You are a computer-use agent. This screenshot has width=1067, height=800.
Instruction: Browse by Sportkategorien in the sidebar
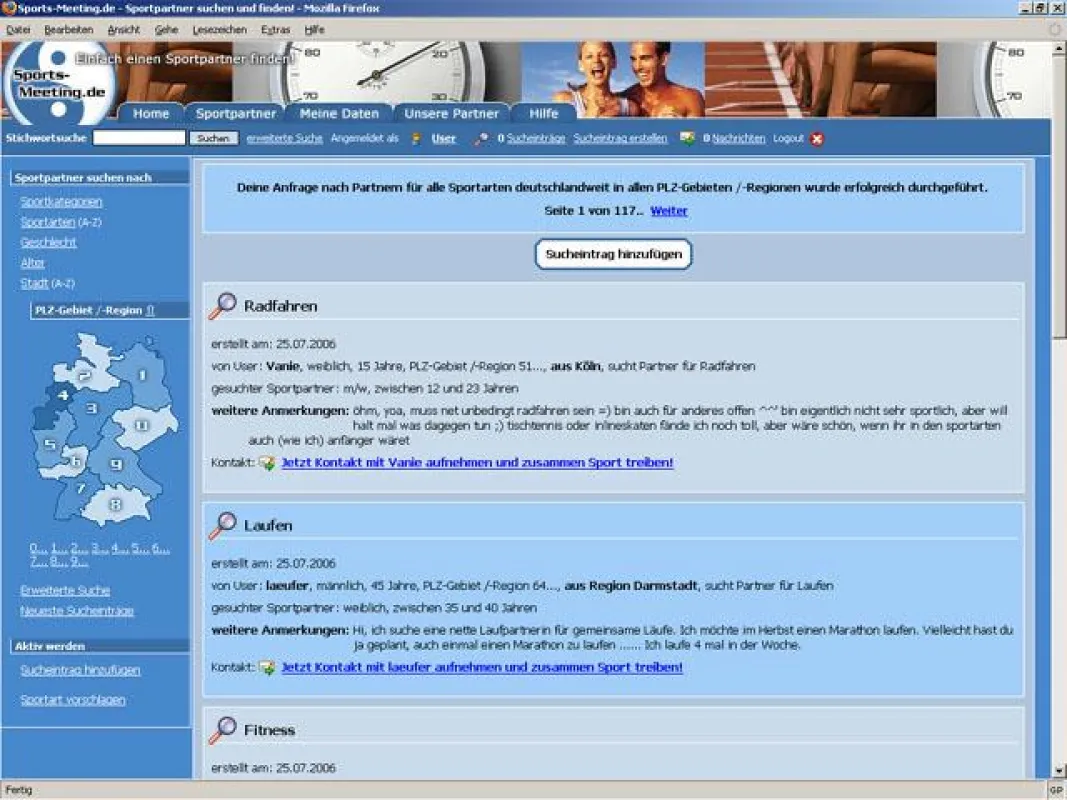[61, 202]
